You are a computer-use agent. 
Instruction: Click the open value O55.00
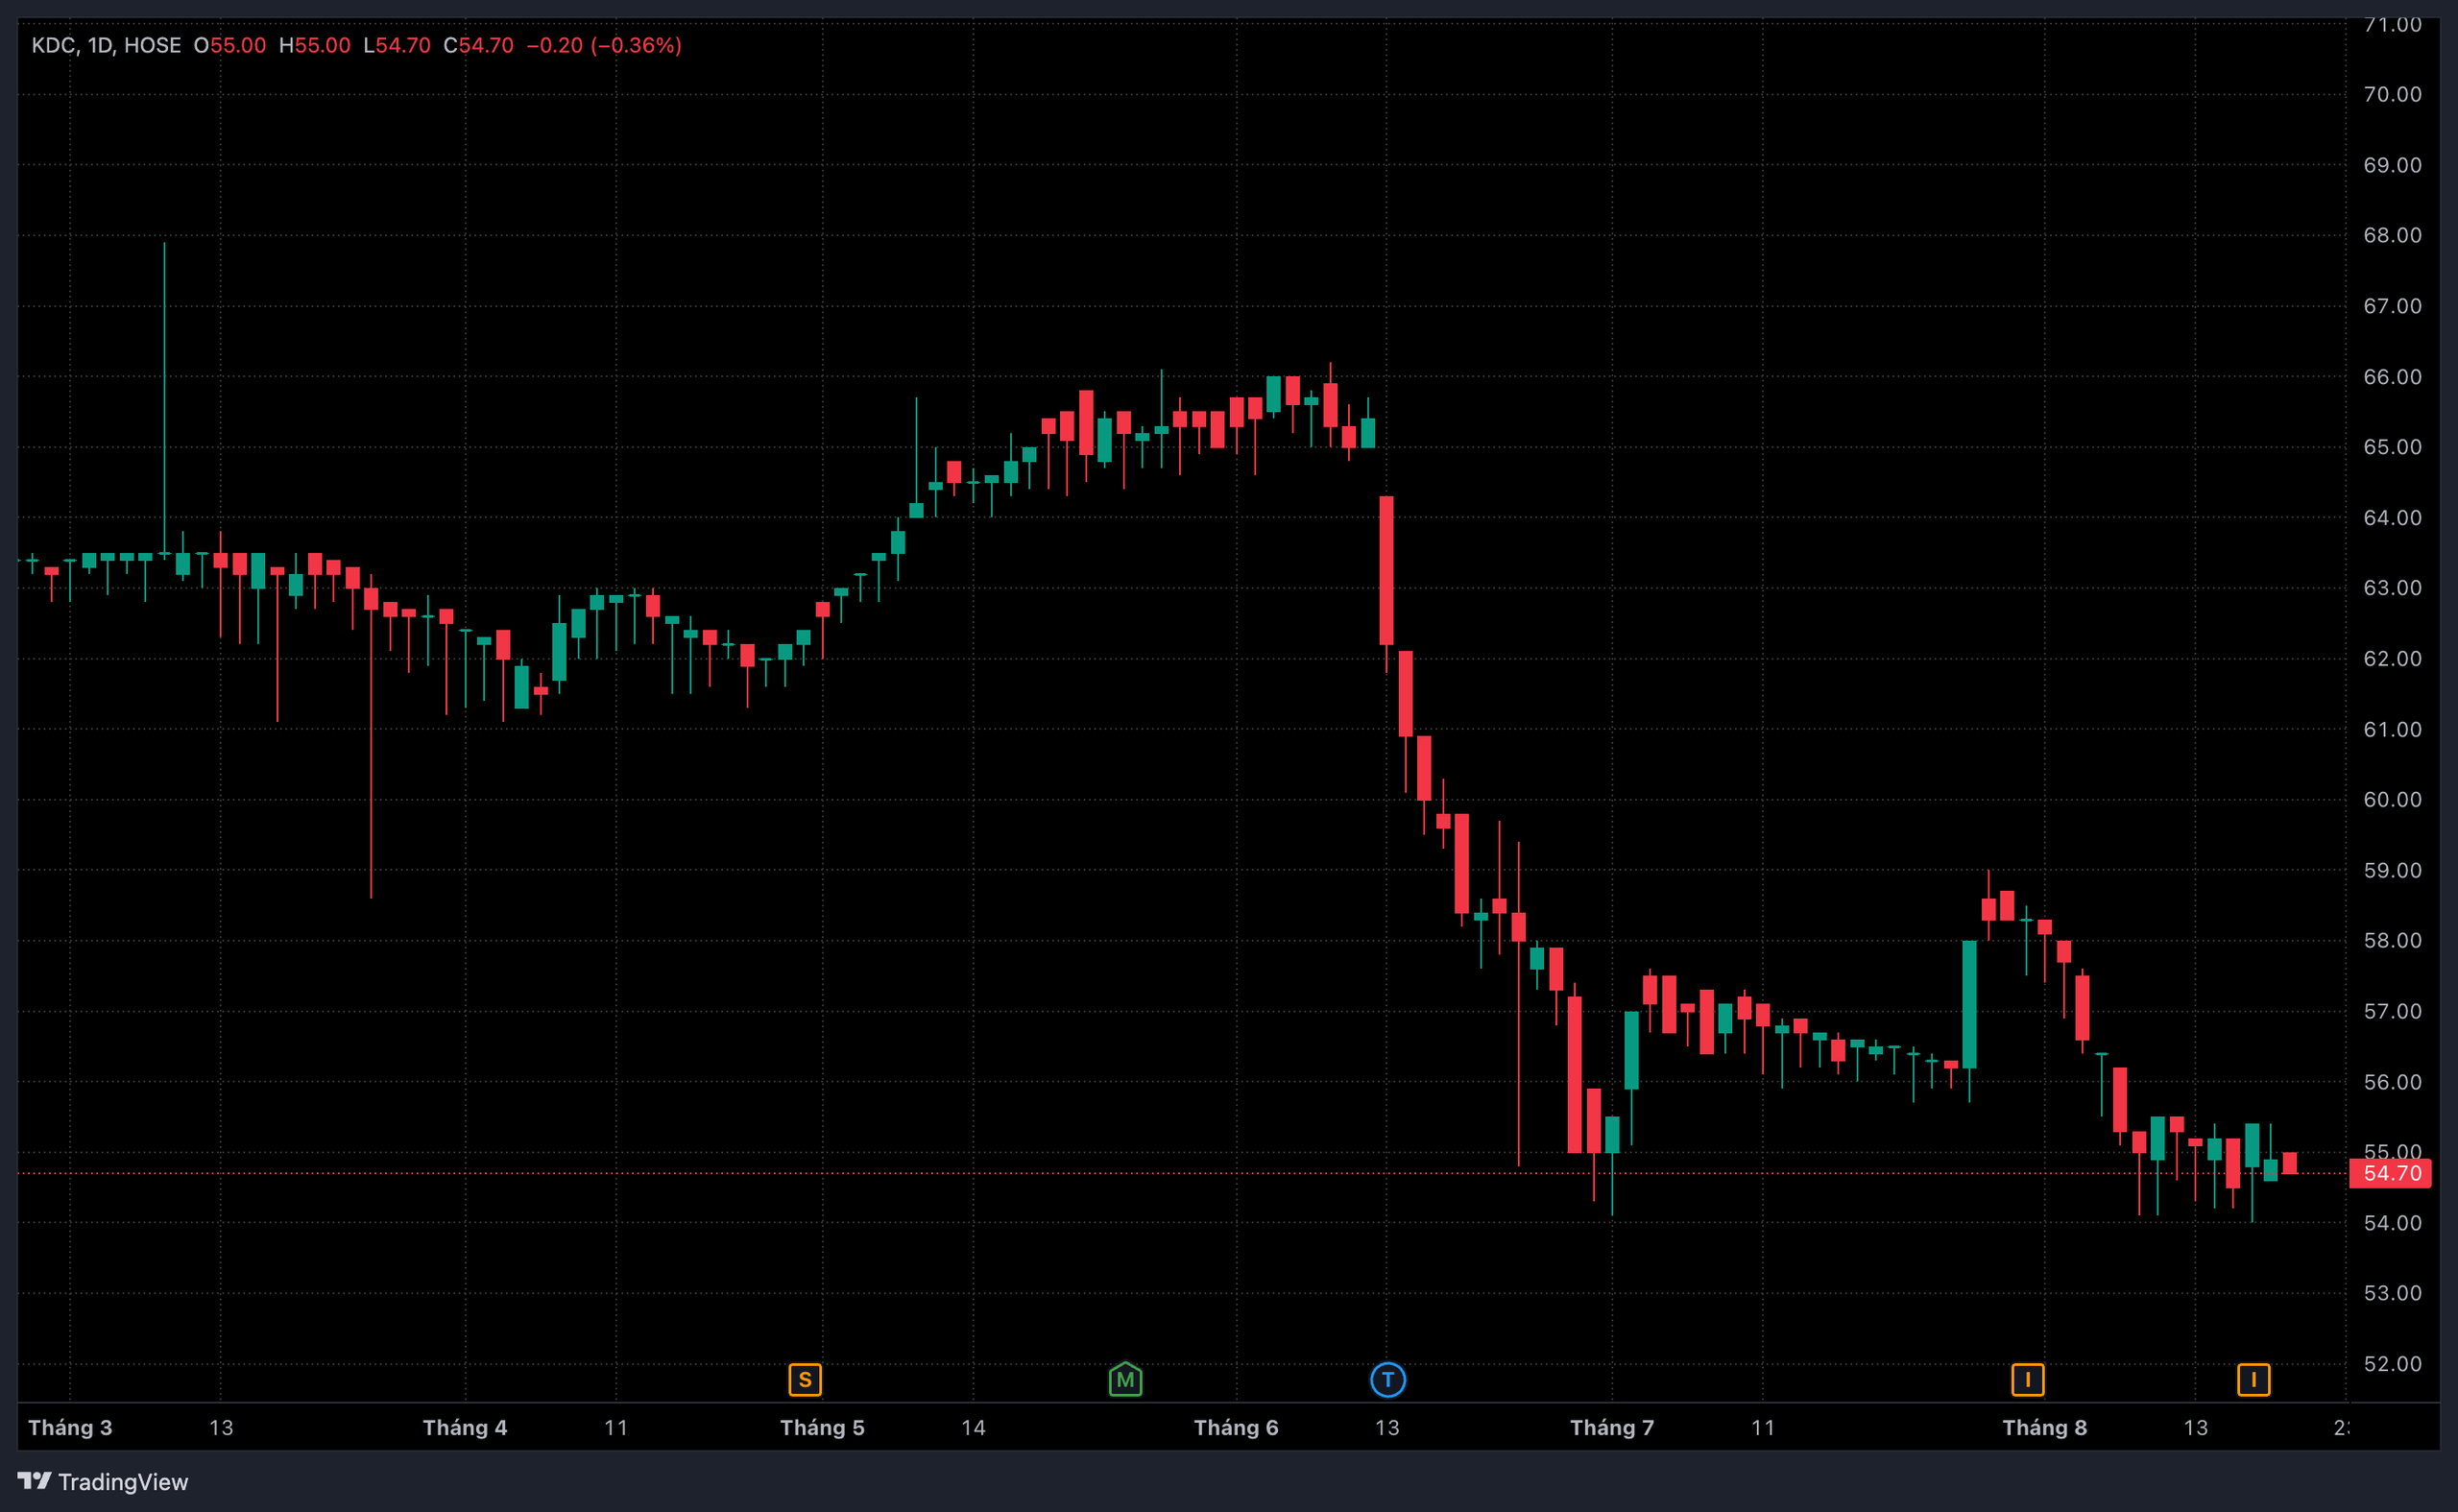230,45
